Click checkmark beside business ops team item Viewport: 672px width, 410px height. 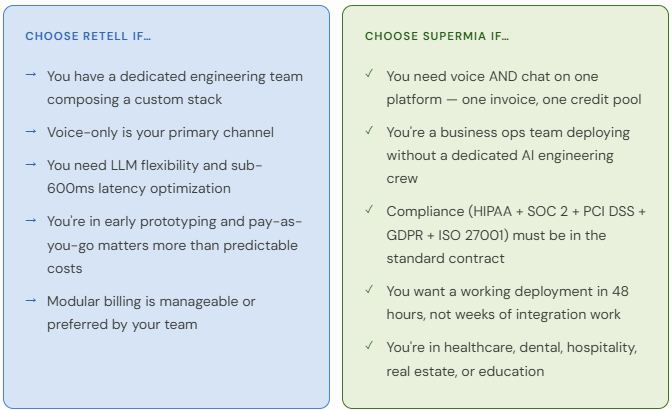369,130
